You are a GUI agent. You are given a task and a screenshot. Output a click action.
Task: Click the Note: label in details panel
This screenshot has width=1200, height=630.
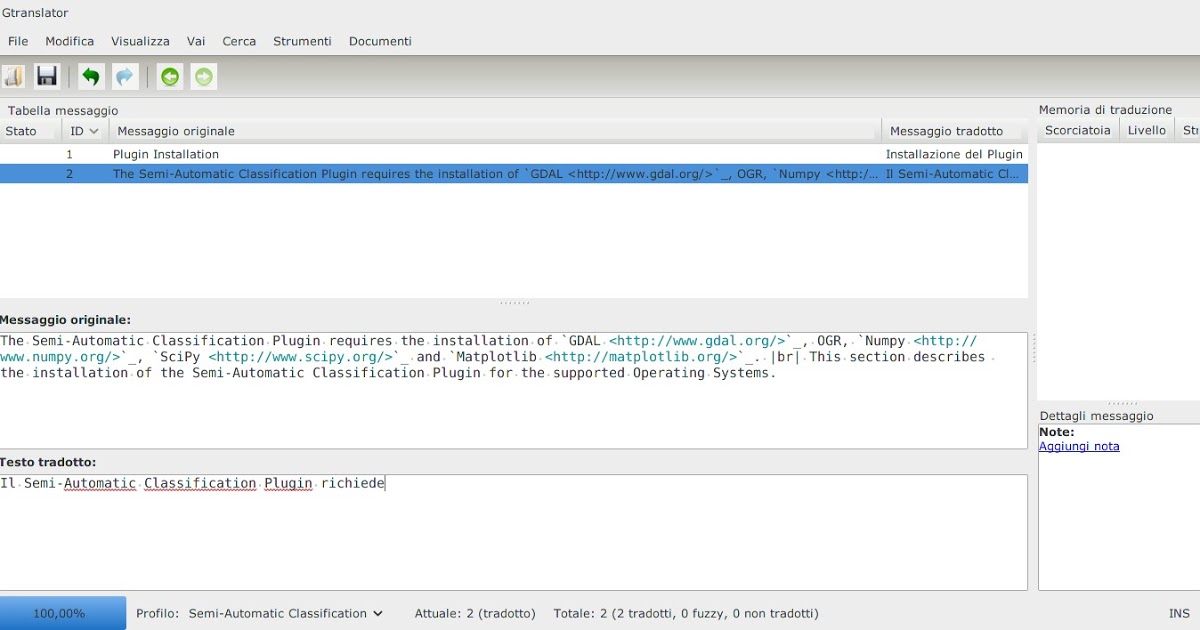pos(1057,432)
